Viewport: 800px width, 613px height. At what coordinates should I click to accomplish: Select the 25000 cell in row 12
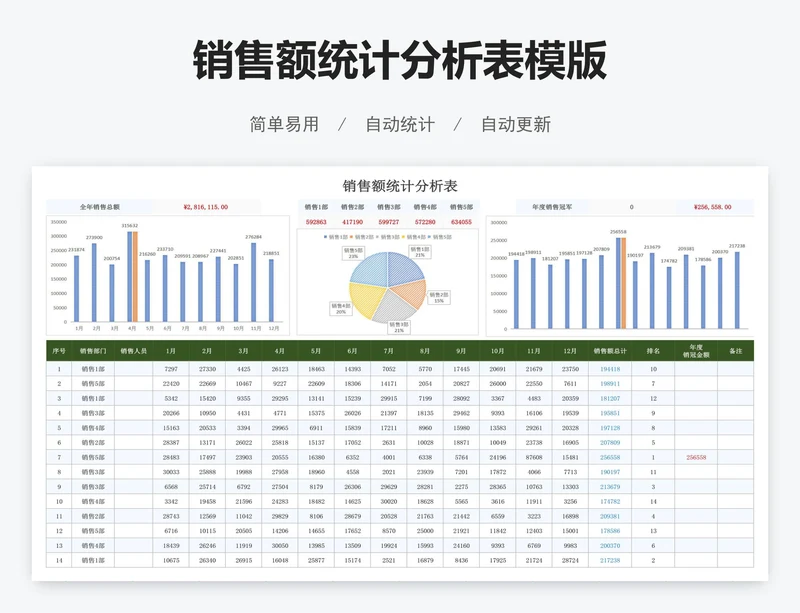coord(425,531)
